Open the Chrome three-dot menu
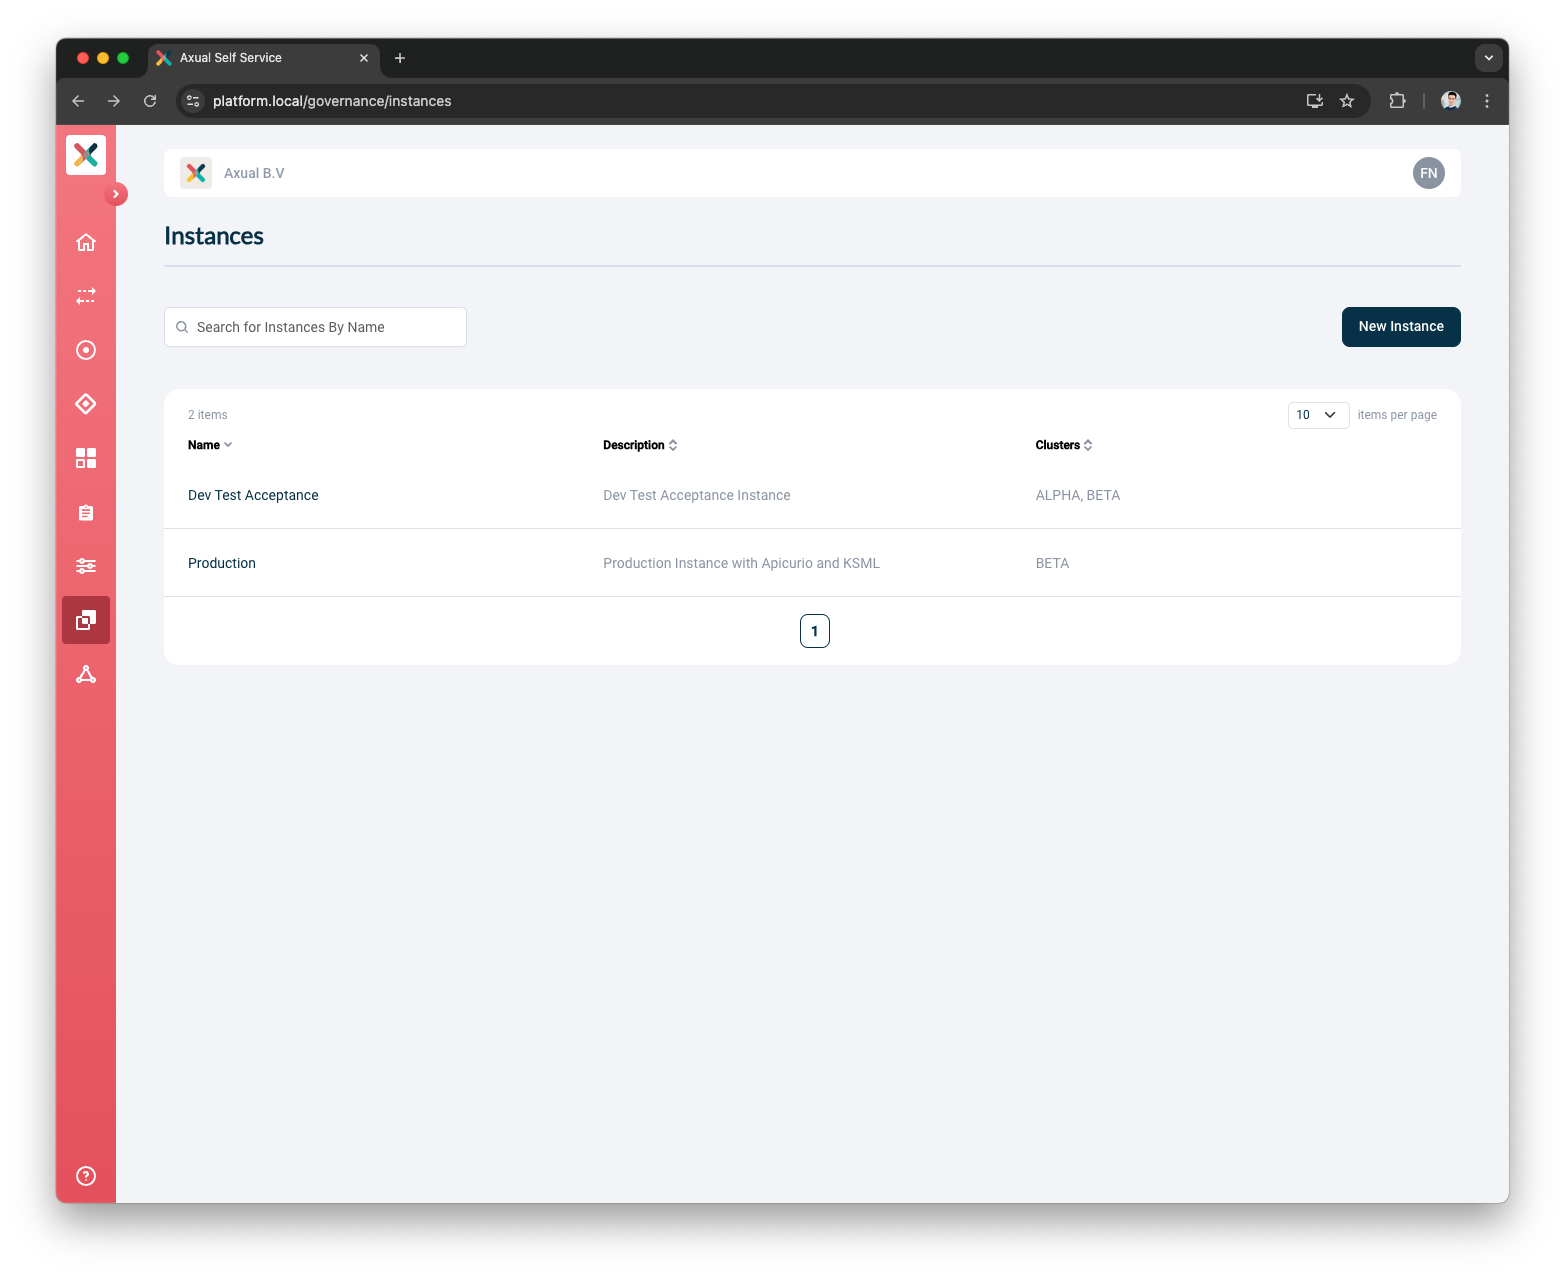The image size is (1565, 1277). (x=1487, y=101)
